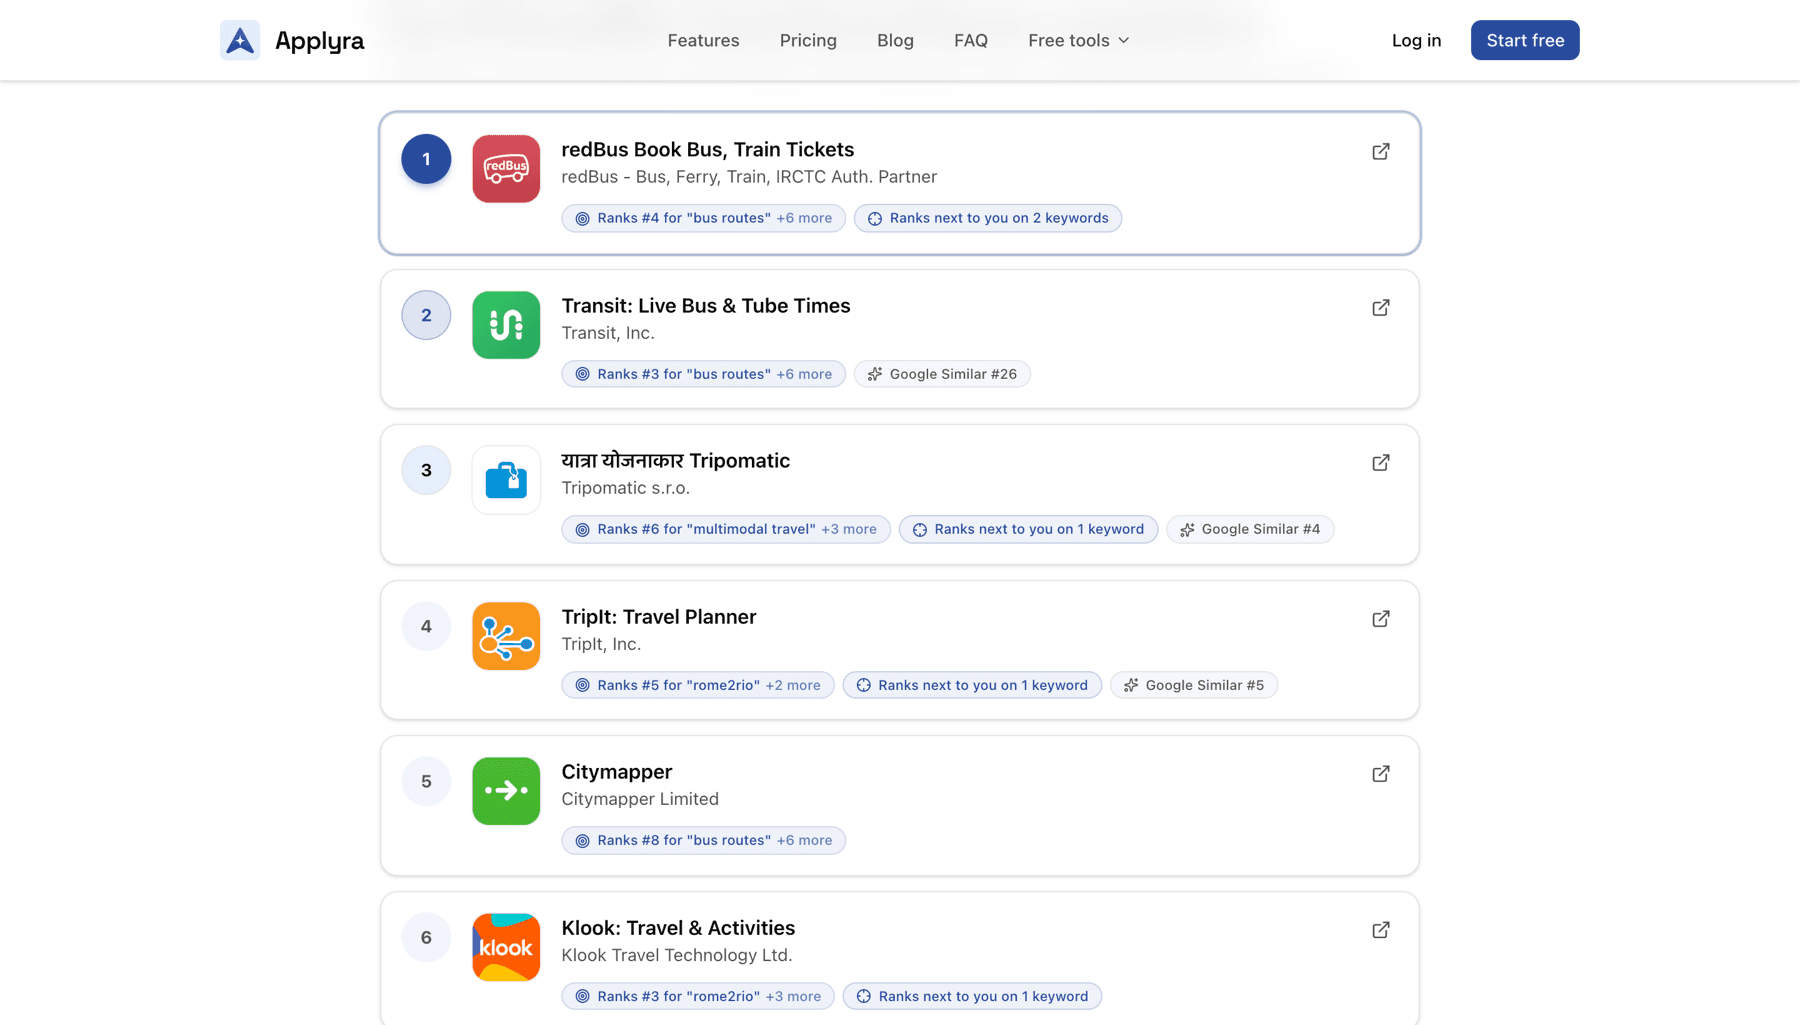The image size is (1800, 1025).
Task: Open external link for Citymapper
Action: 1381,773
